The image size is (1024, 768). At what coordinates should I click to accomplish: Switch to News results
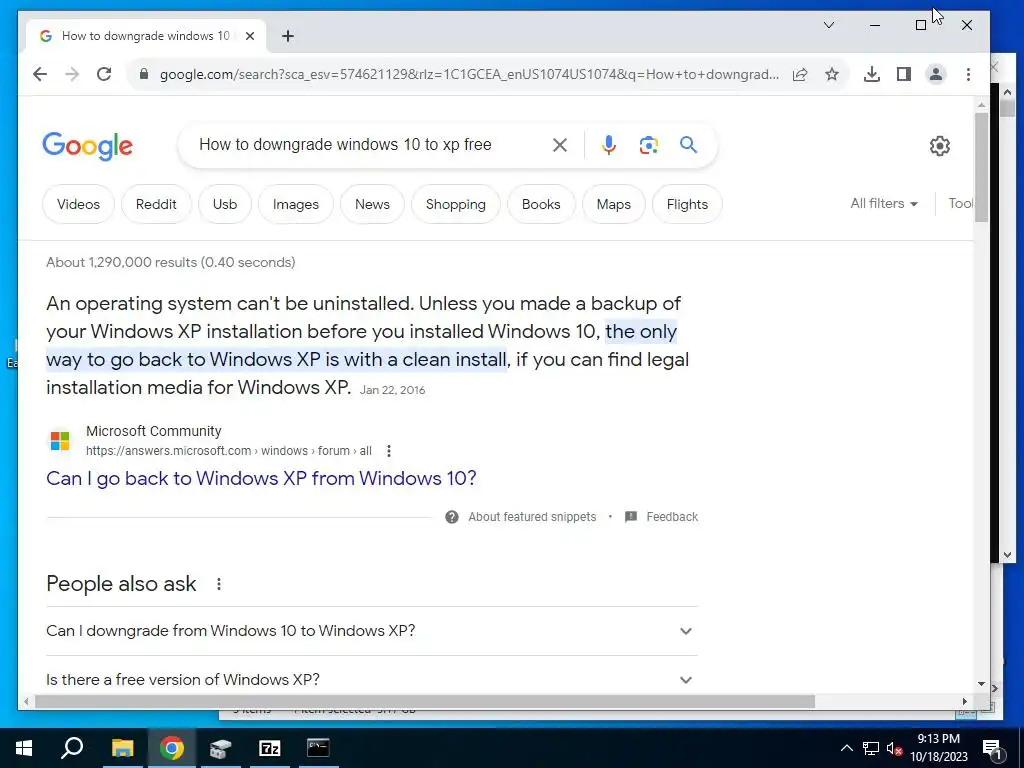tap(372, 204)
